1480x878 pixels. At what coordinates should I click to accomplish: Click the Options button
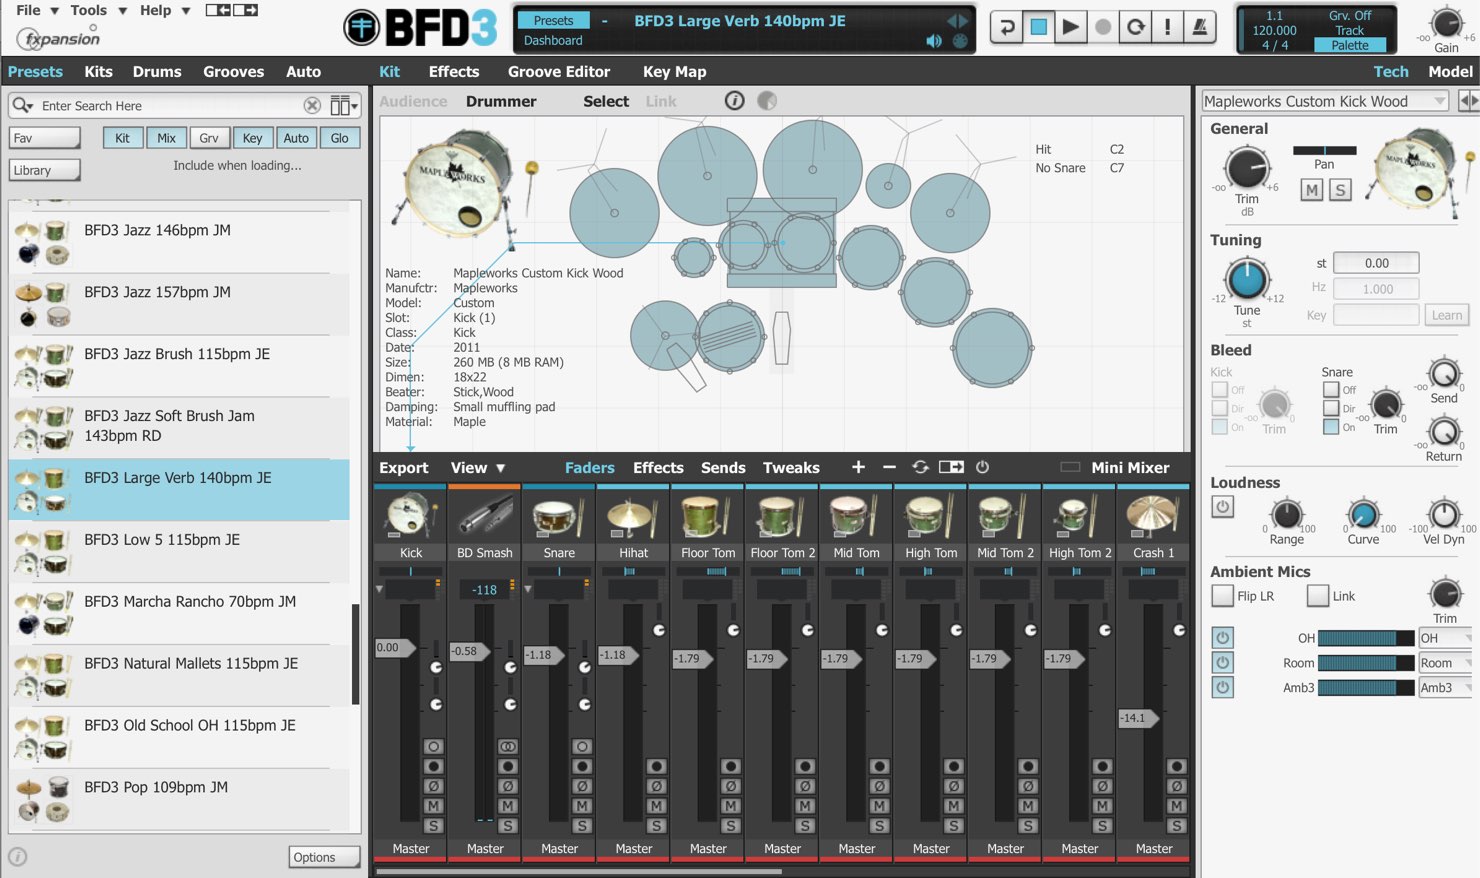coord(324,857)
